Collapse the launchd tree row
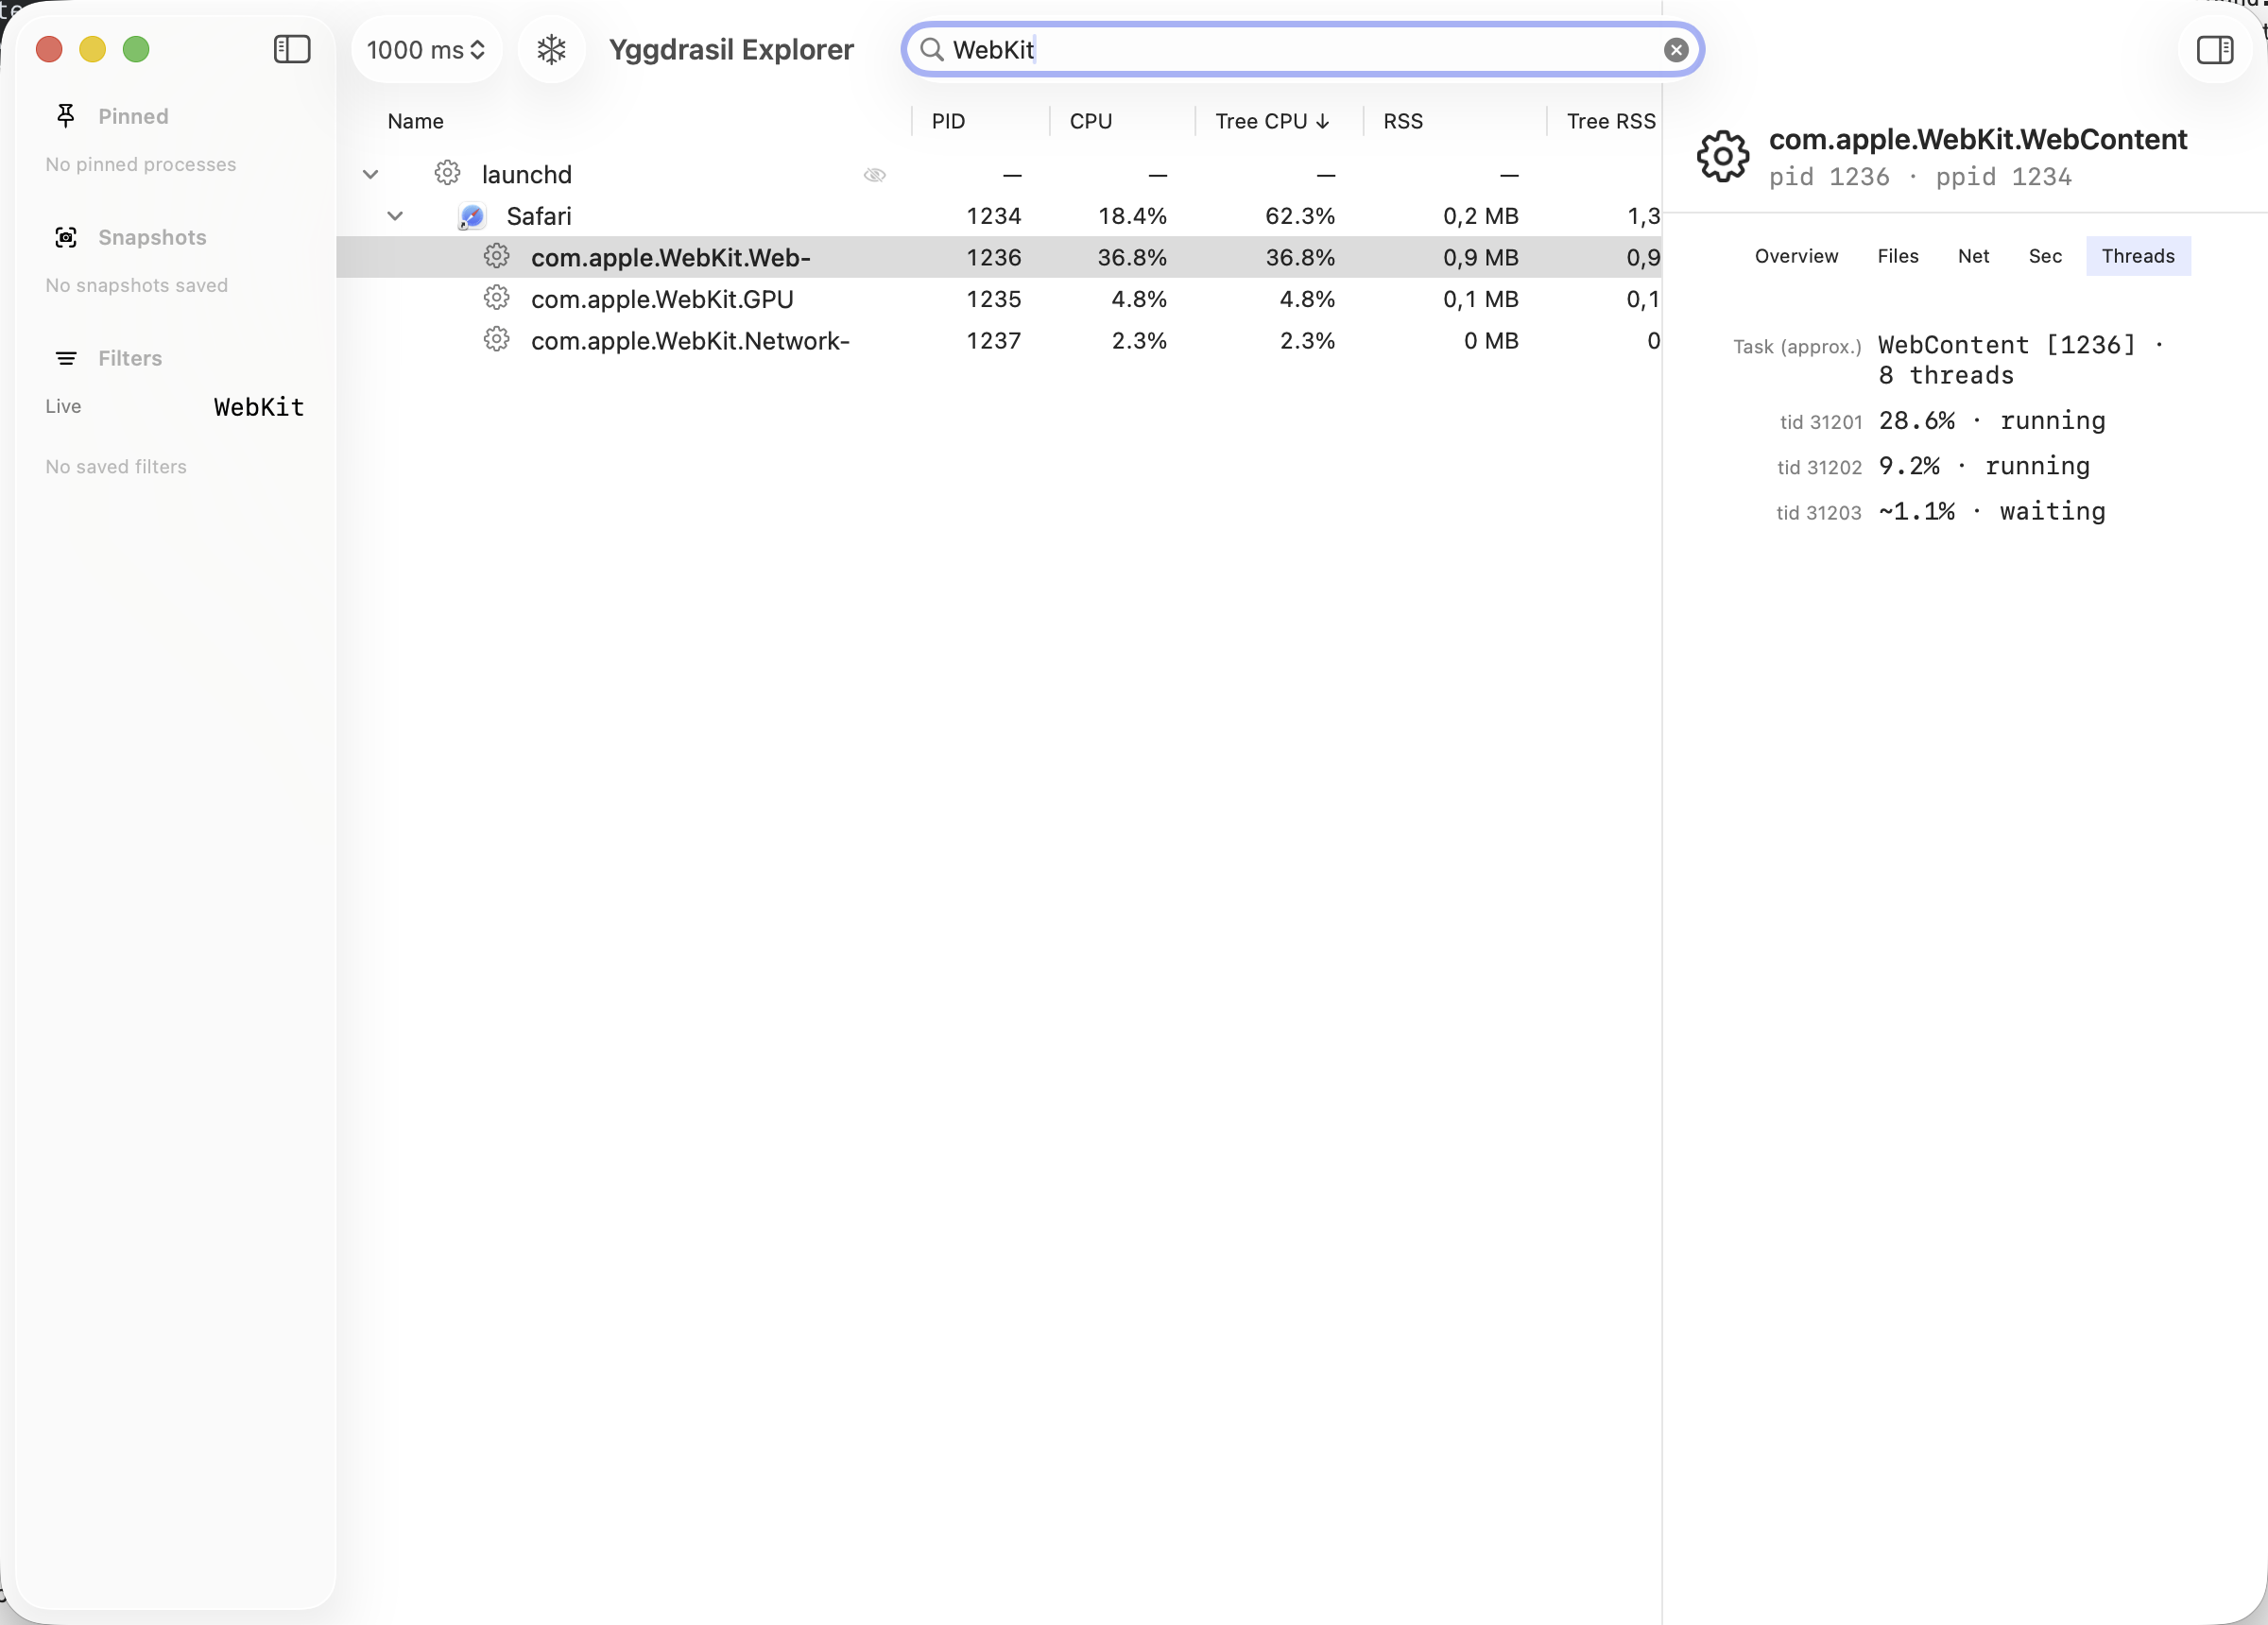This screenshot has width=2268, height=1625. (x=370, y=175)
